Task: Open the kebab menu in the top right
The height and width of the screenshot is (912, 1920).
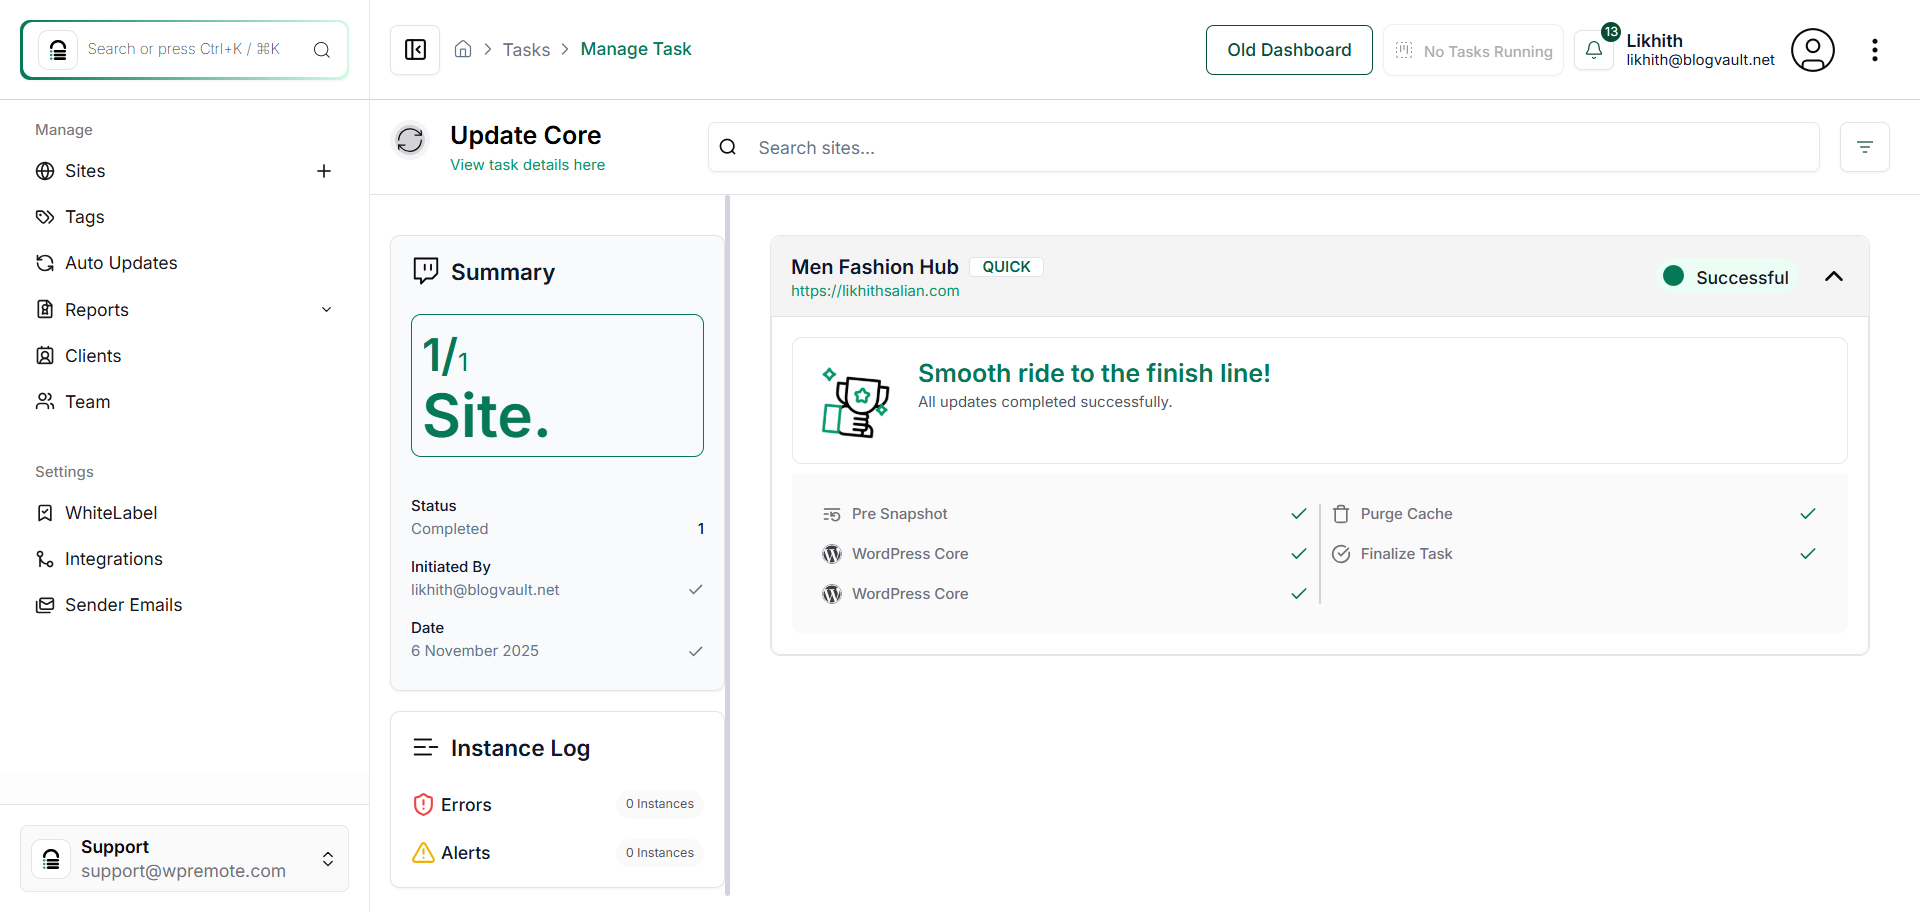Action: click(1876, 49)
